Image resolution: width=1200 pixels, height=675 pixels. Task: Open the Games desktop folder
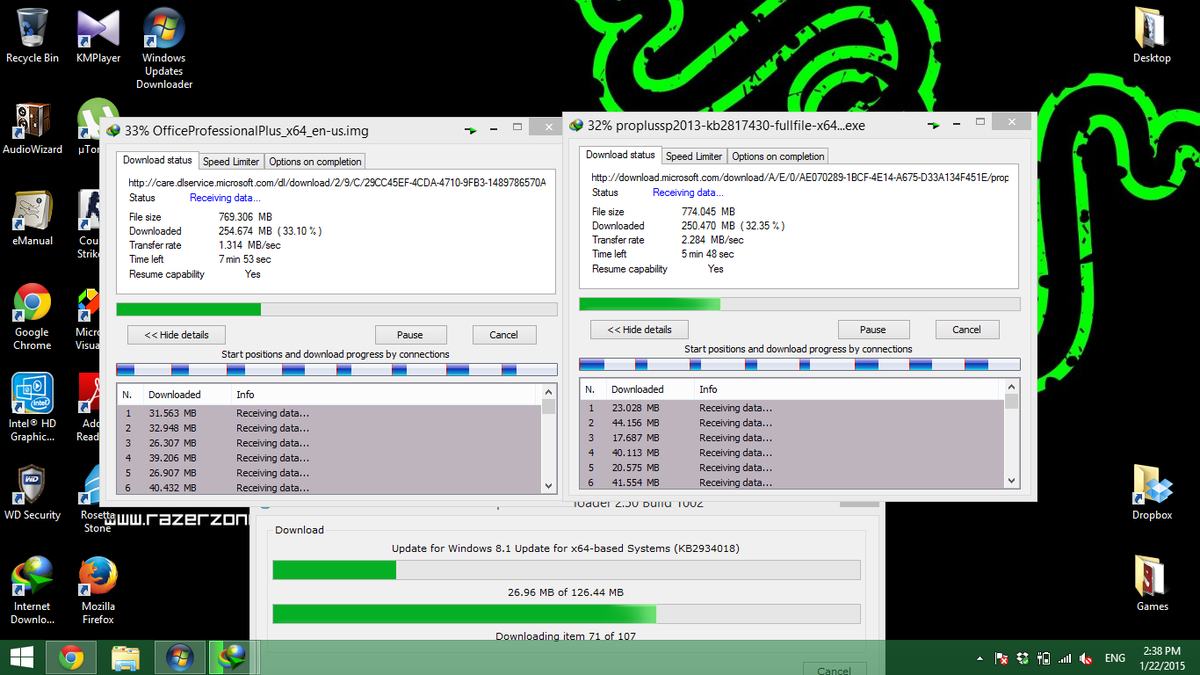click(1151, 582)
